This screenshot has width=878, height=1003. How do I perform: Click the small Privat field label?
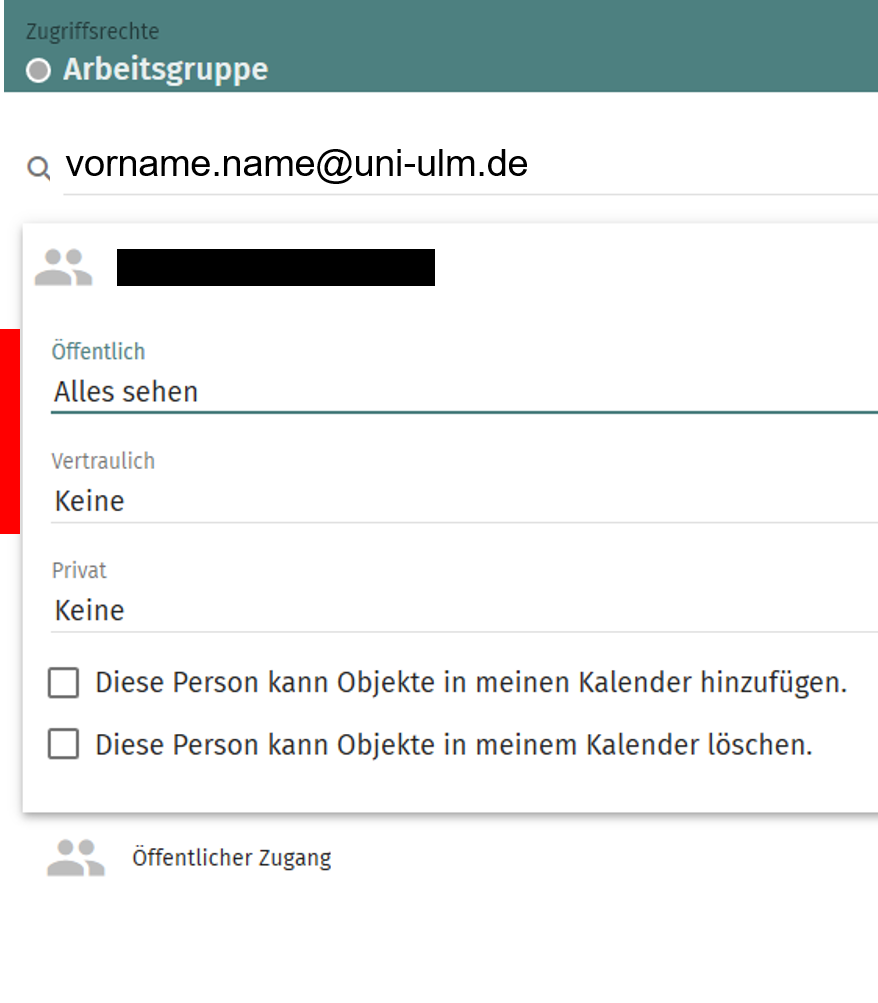coord(79,570)
